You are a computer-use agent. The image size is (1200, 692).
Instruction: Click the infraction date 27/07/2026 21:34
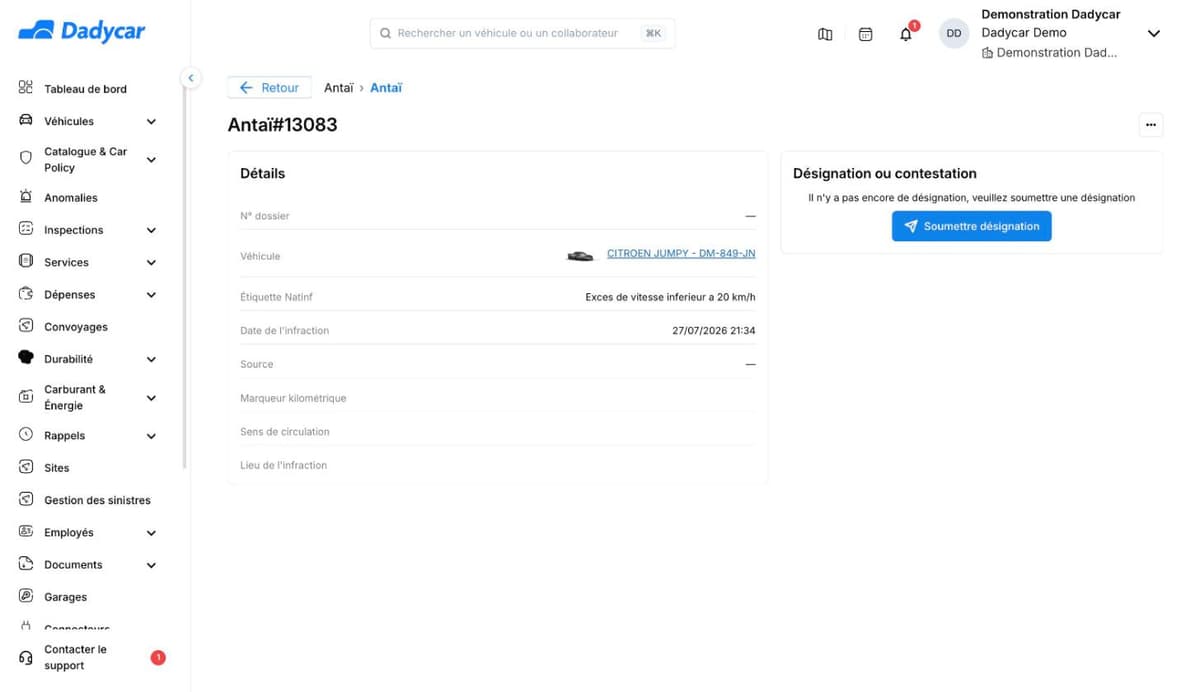[714, 331]
